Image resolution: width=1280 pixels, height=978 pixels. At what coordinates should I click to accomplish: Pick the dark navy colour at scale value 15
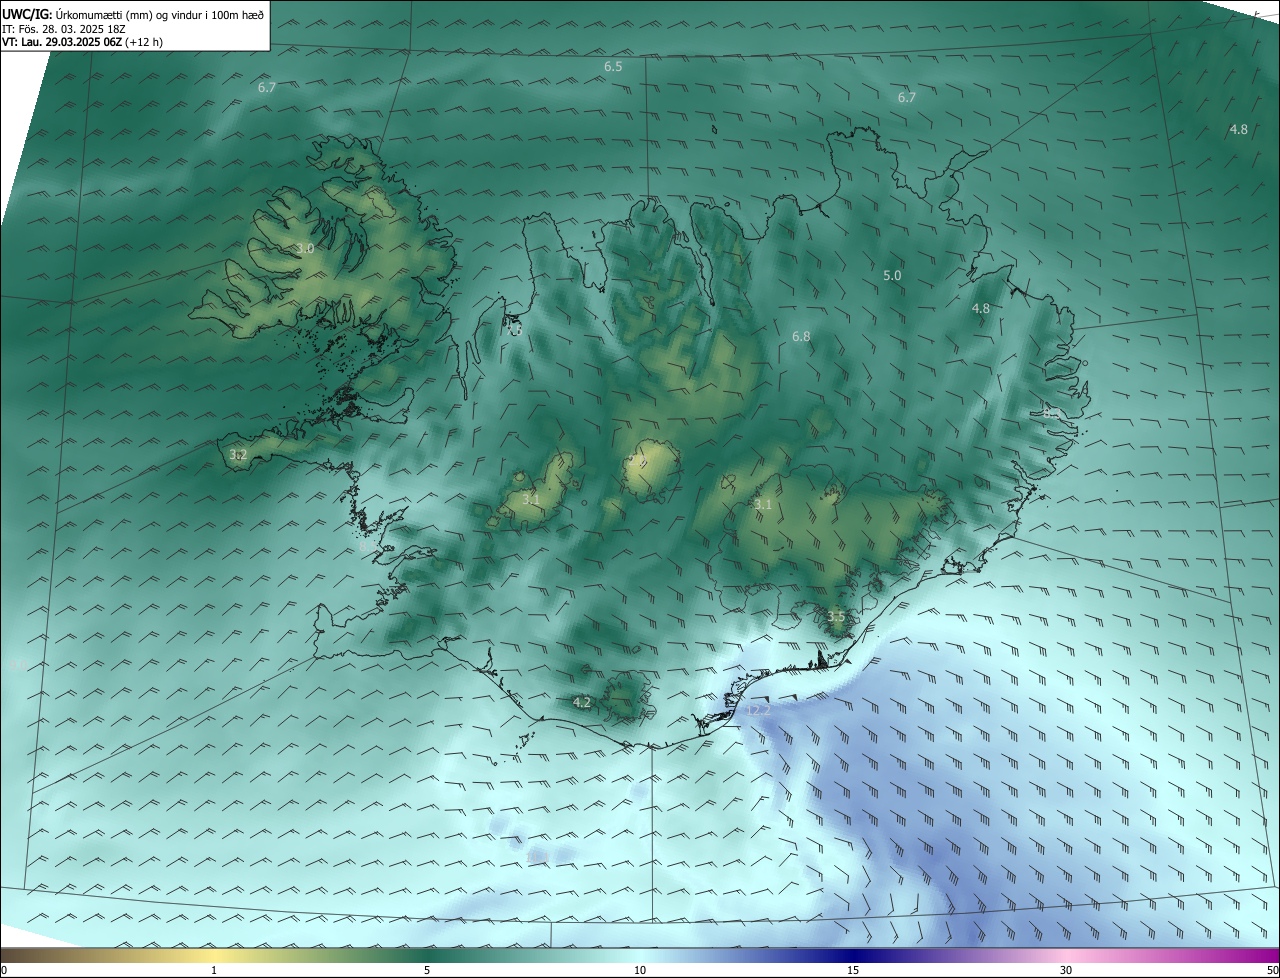853,955
